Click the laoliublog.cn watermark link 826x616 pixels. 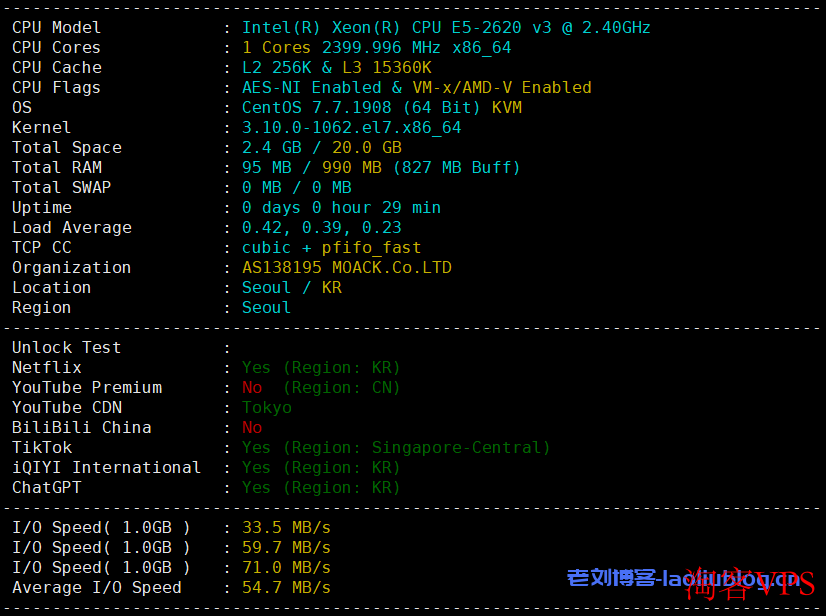684,579
